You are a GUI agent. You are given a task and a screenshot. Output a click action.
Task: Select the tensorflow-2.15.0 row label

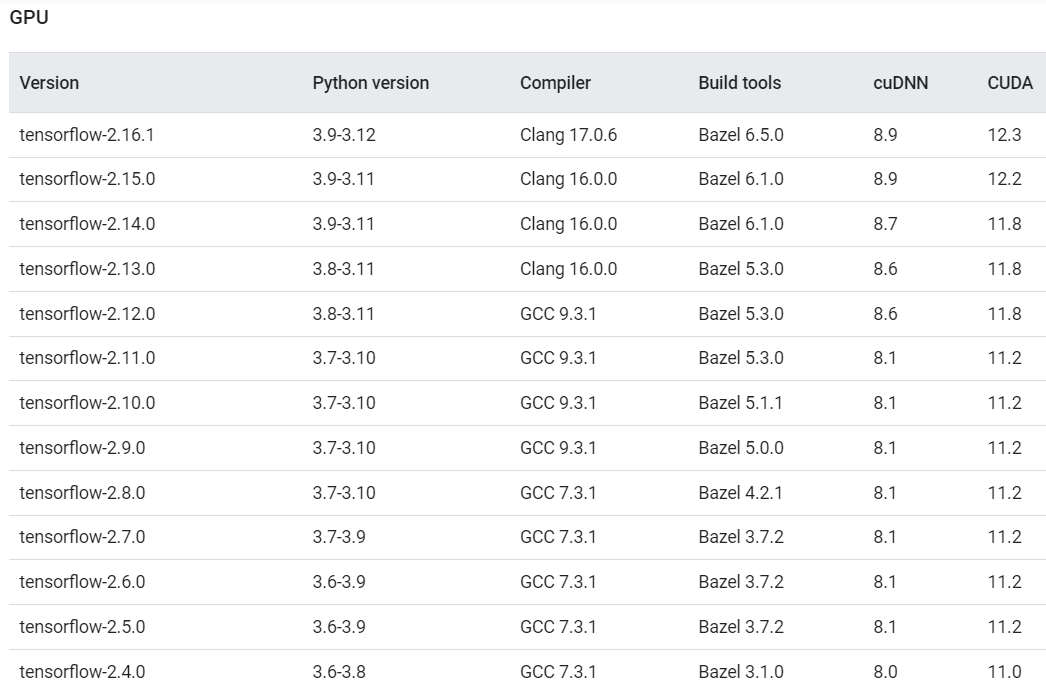(x=87, y=179)
